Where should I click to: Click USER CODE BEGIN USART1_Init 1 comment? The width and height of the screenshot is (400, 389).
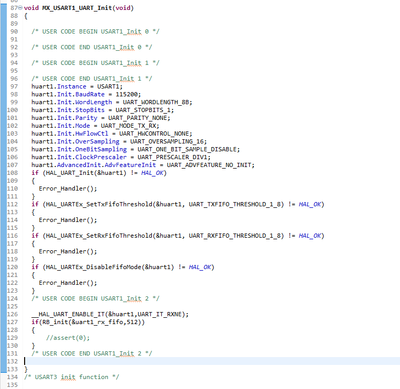pyautogui.click(x=95, y=63)
